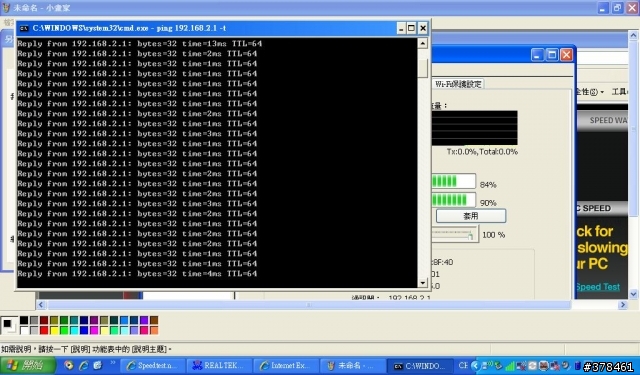Click the browser vertical scrollbar up arrow
The width and height of the screenshot is (640, 375).
coord(633,36)
